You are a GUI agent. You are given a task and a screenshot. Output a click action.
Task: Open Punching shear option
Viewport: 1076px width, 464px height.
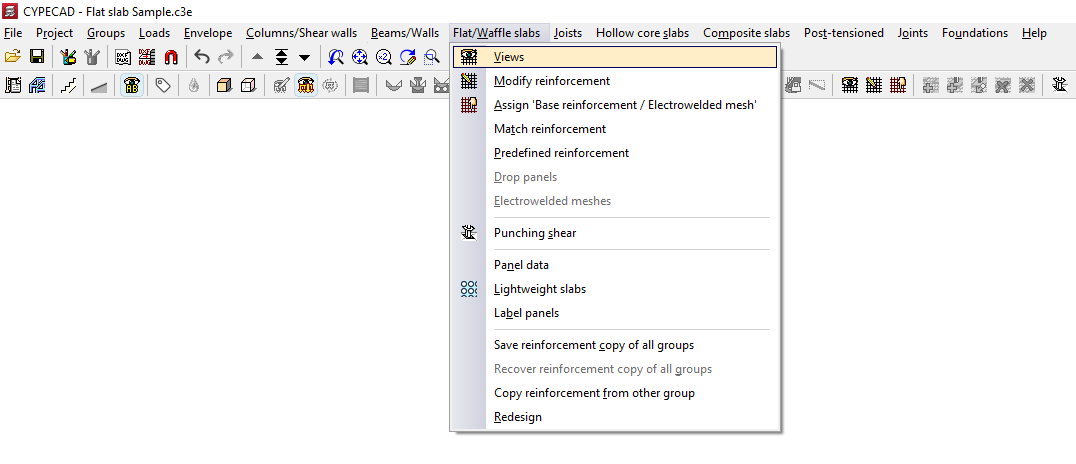coord(535,233)
